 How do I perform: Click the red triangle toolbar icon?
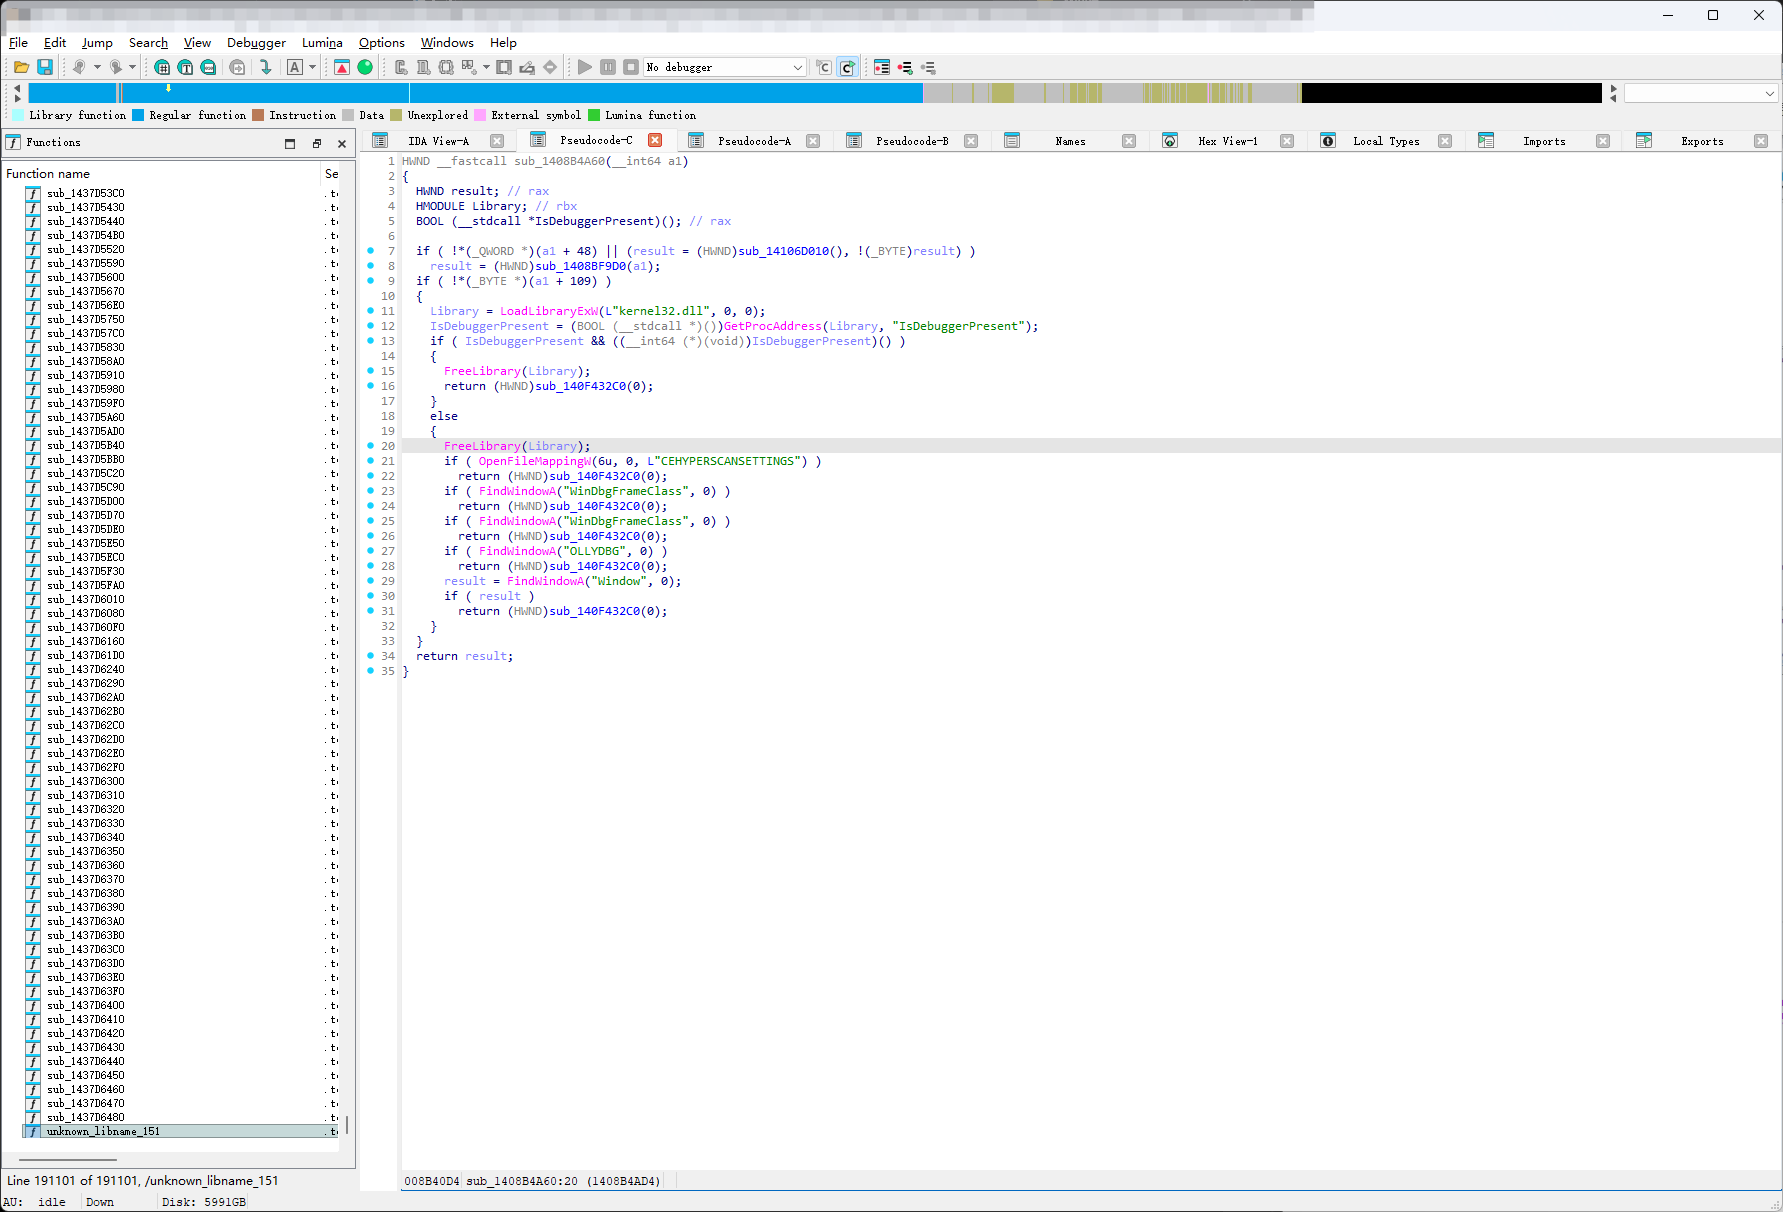(x=342, y=67)
